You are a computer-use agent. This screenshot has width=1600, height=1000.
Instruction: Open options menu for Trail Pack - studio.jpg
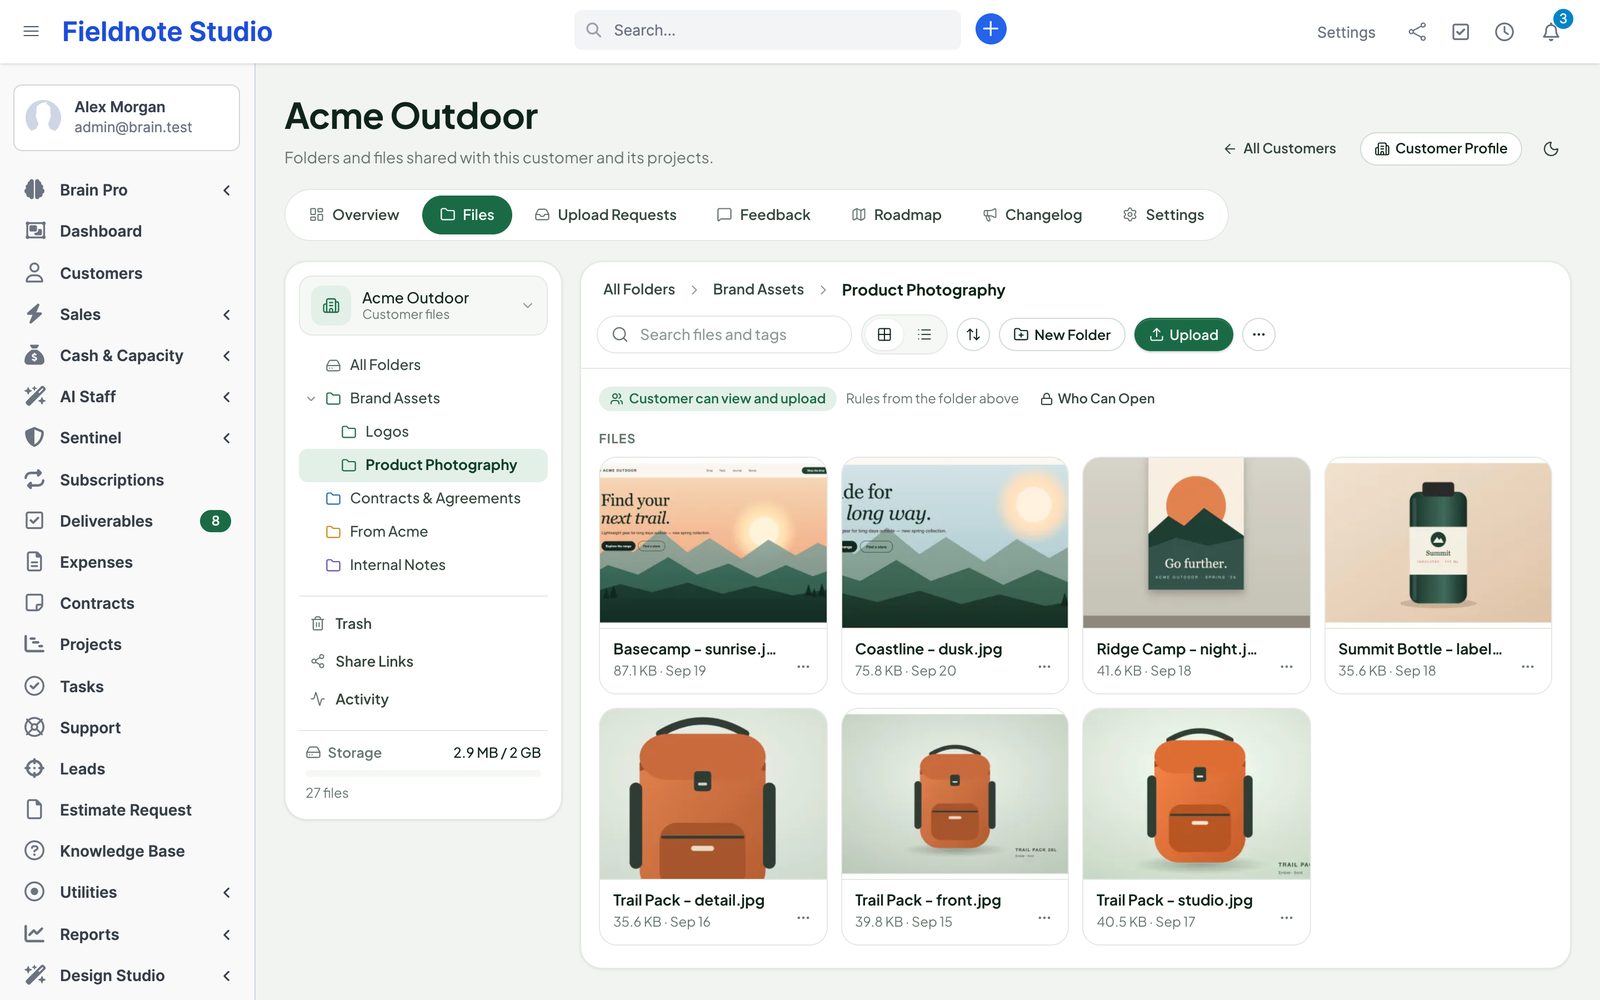[x=1286, y=917]
